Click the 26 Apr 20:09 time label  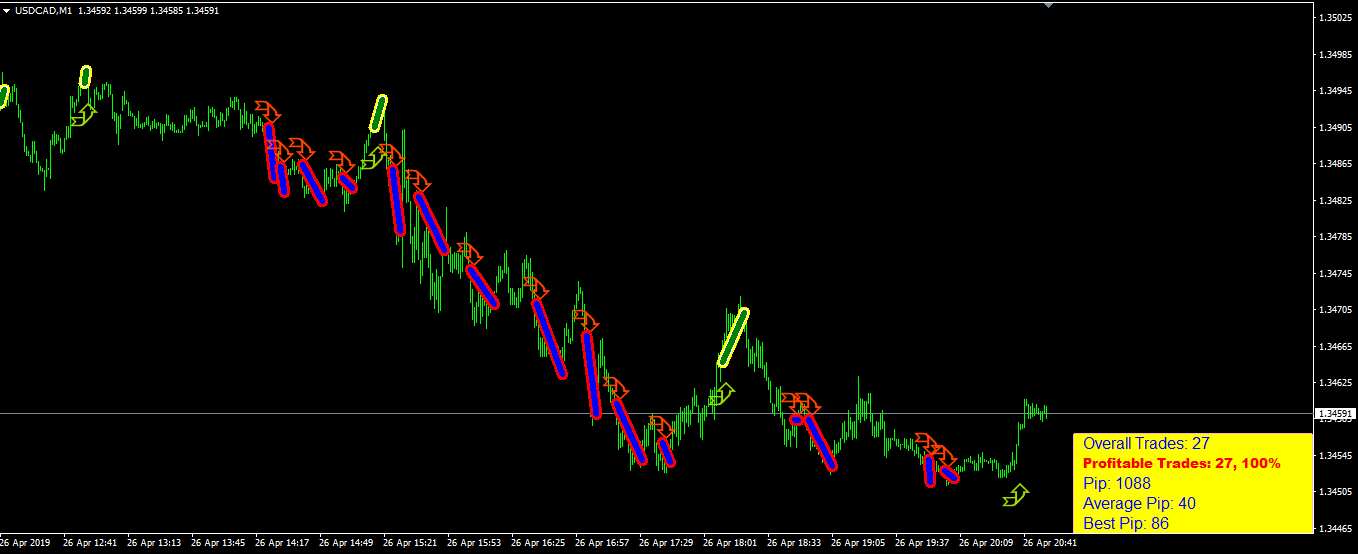pyautogui.click(x=986, y=544)
